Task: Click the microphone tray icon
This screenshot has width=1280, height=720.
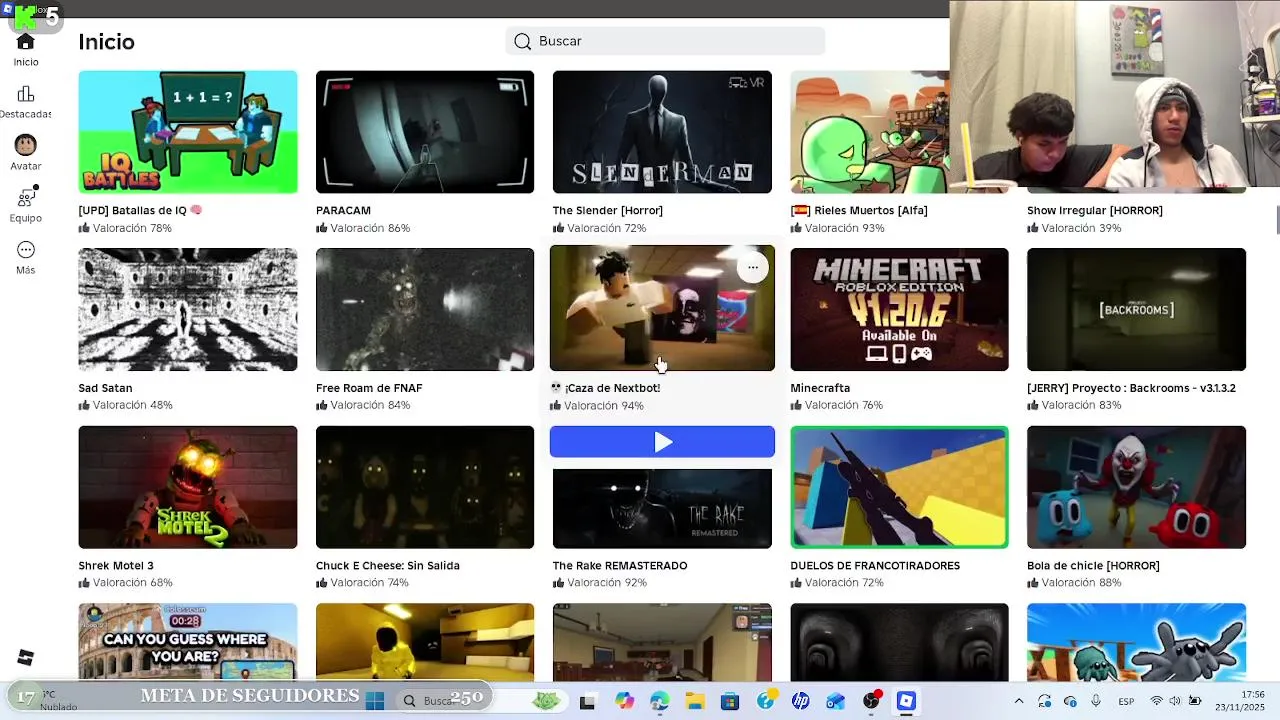Action: (1096, 701)
